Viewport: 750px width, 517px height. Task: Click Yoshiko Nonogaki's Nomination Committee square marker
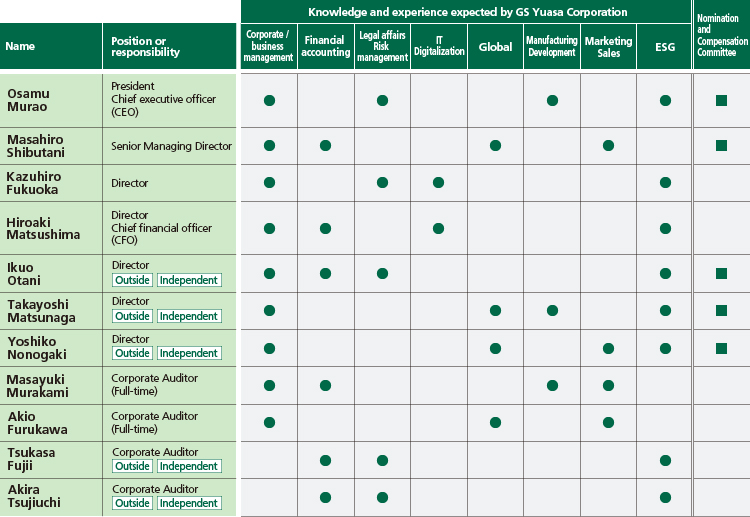coord(721,348)
